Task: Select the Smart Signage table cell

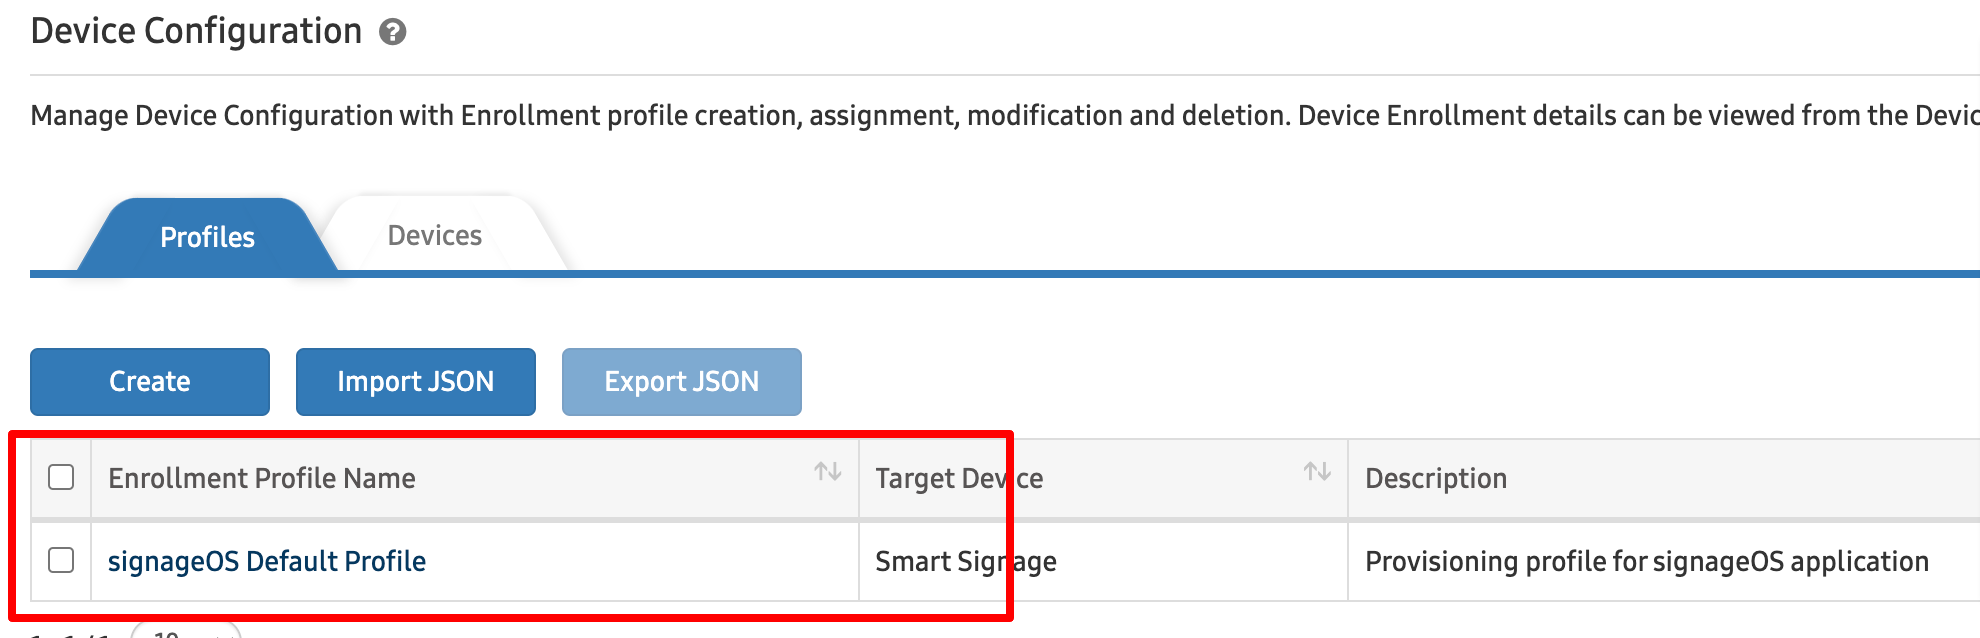Action: point(965,561)
